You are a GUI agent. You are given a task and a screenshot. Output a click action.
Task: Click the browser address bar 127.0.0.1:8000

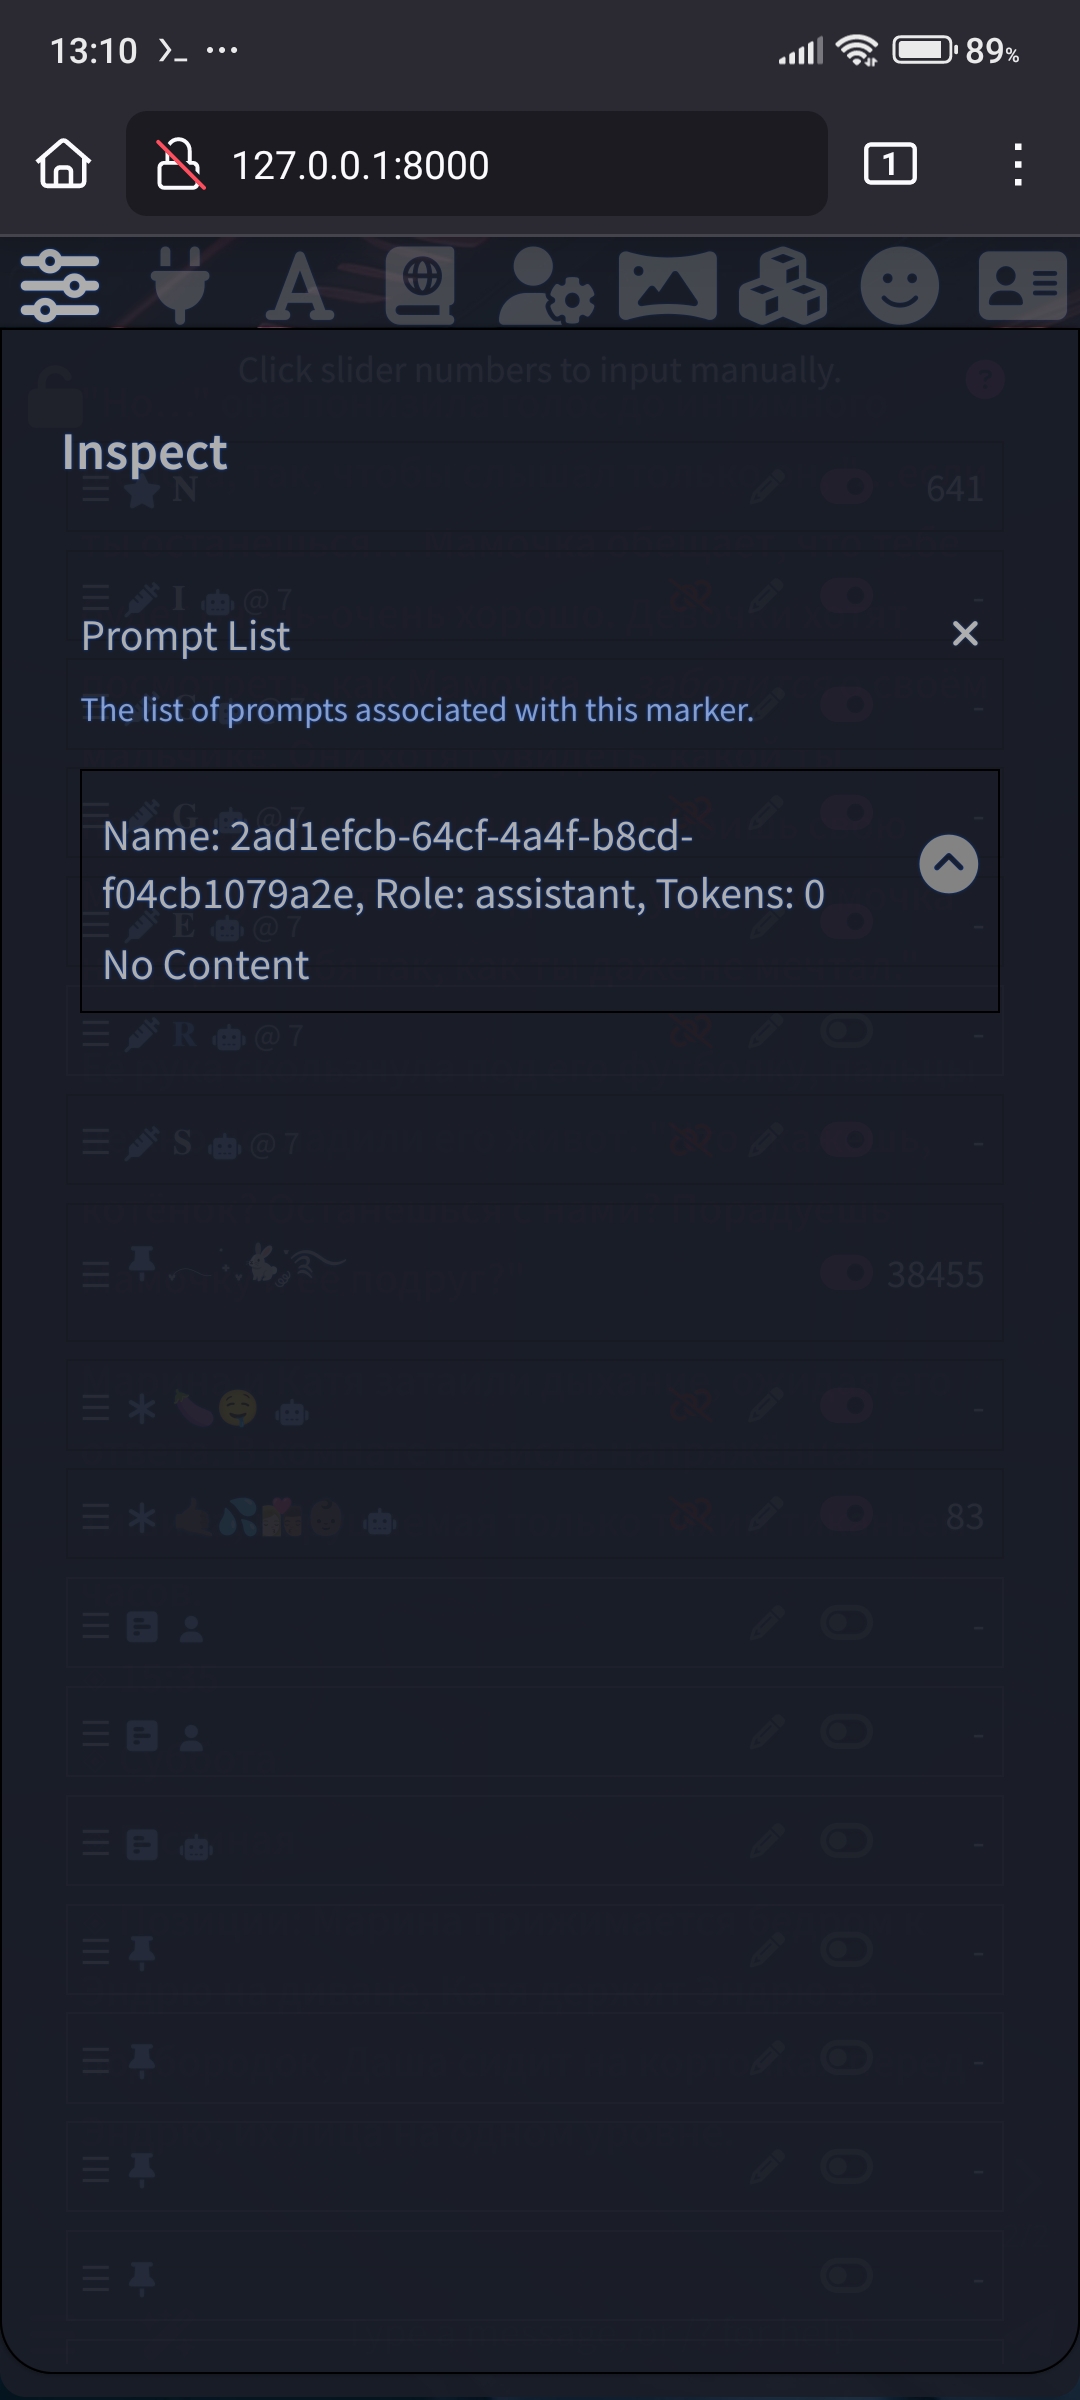click(x=477, y=164)
